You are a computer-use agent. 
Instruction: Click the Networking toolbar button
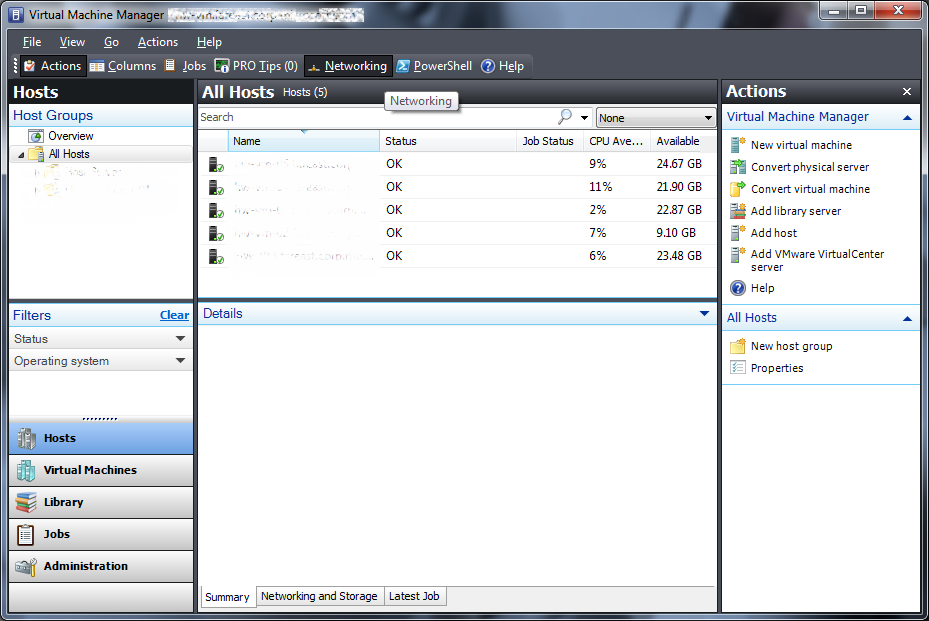[x=348, y=66]
